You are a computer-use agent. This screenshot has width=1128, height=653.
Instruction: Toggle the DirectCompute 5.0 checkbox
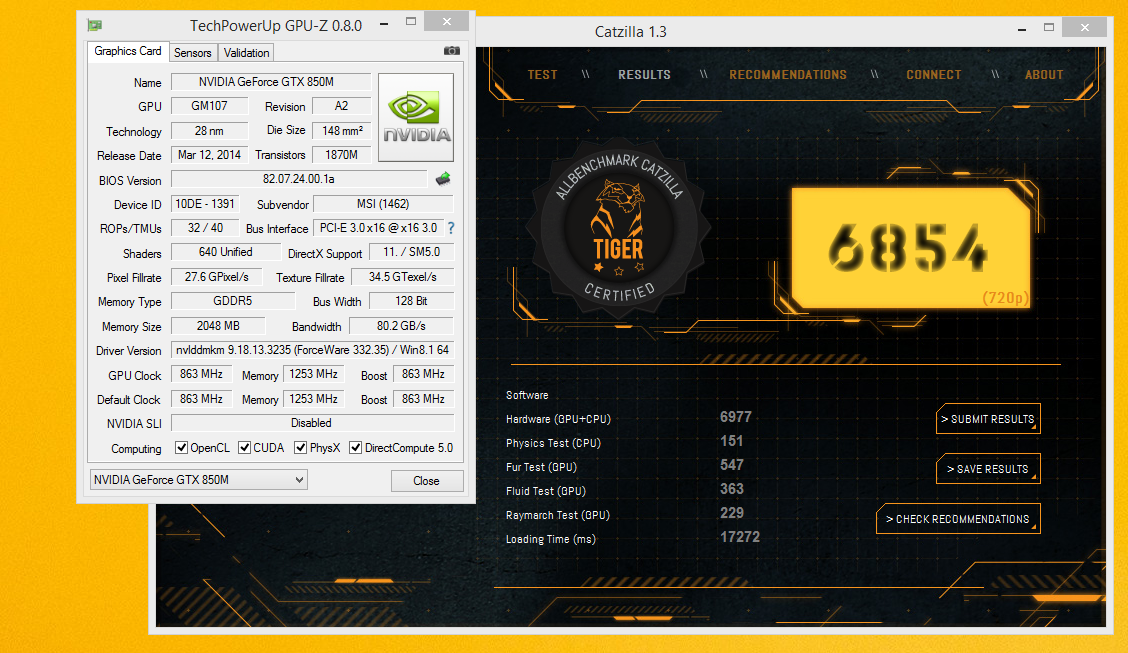pos(355,448)
